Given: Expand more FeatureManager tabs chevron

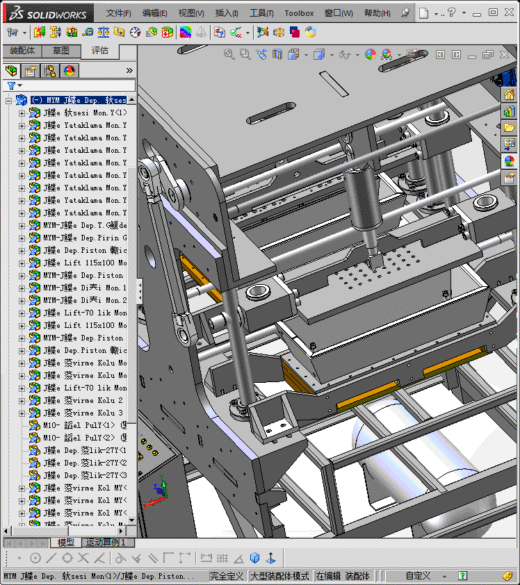Looking at the screenshot, I should click(x=129, y=71).
